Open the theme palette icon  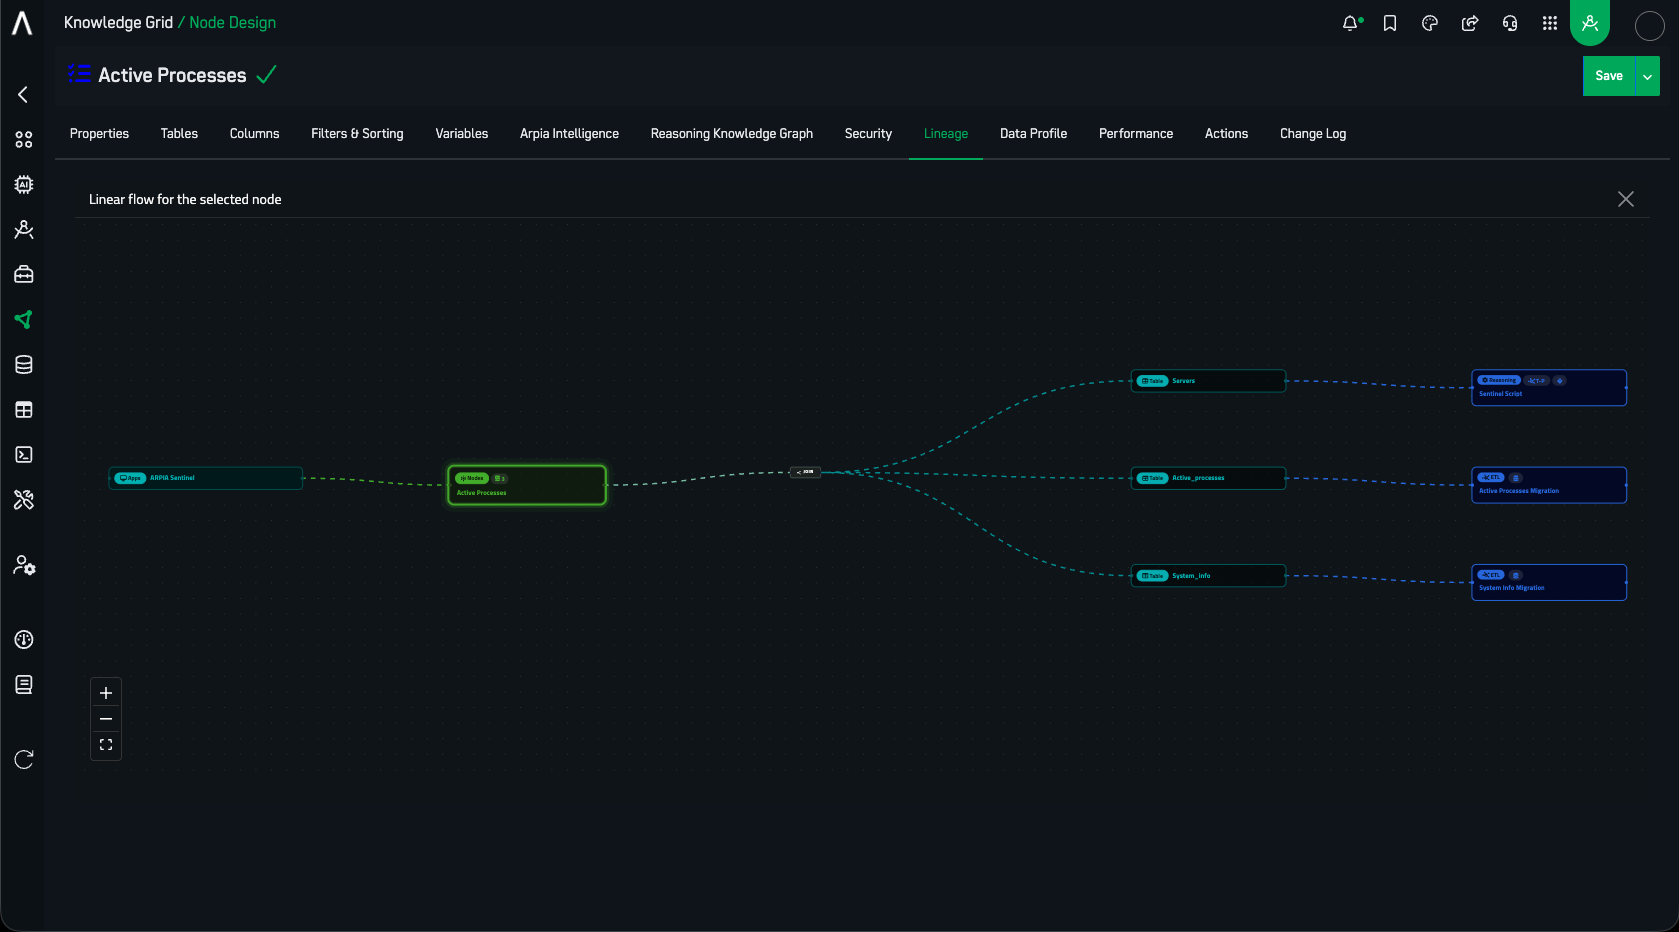tap(1430, 23)
